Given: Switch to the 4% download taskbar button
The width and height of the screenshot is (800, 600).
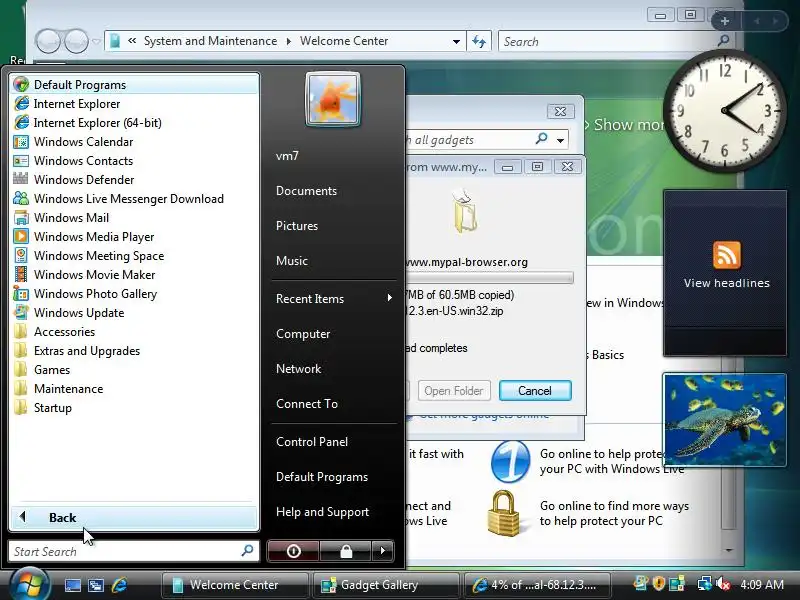Looking at the screenshot, I should [537, 585].
